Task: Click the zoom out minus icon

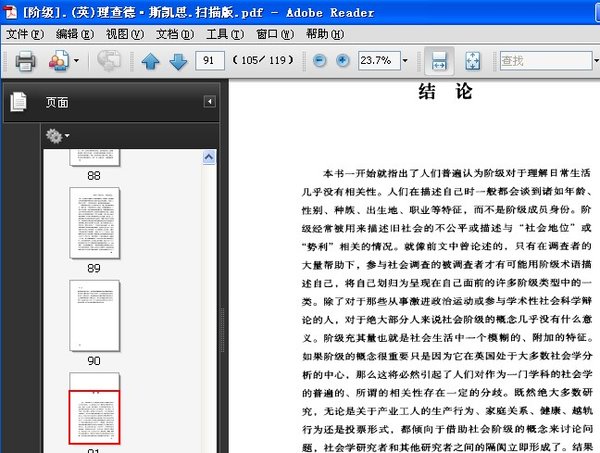Action: (x=320, y=61)
